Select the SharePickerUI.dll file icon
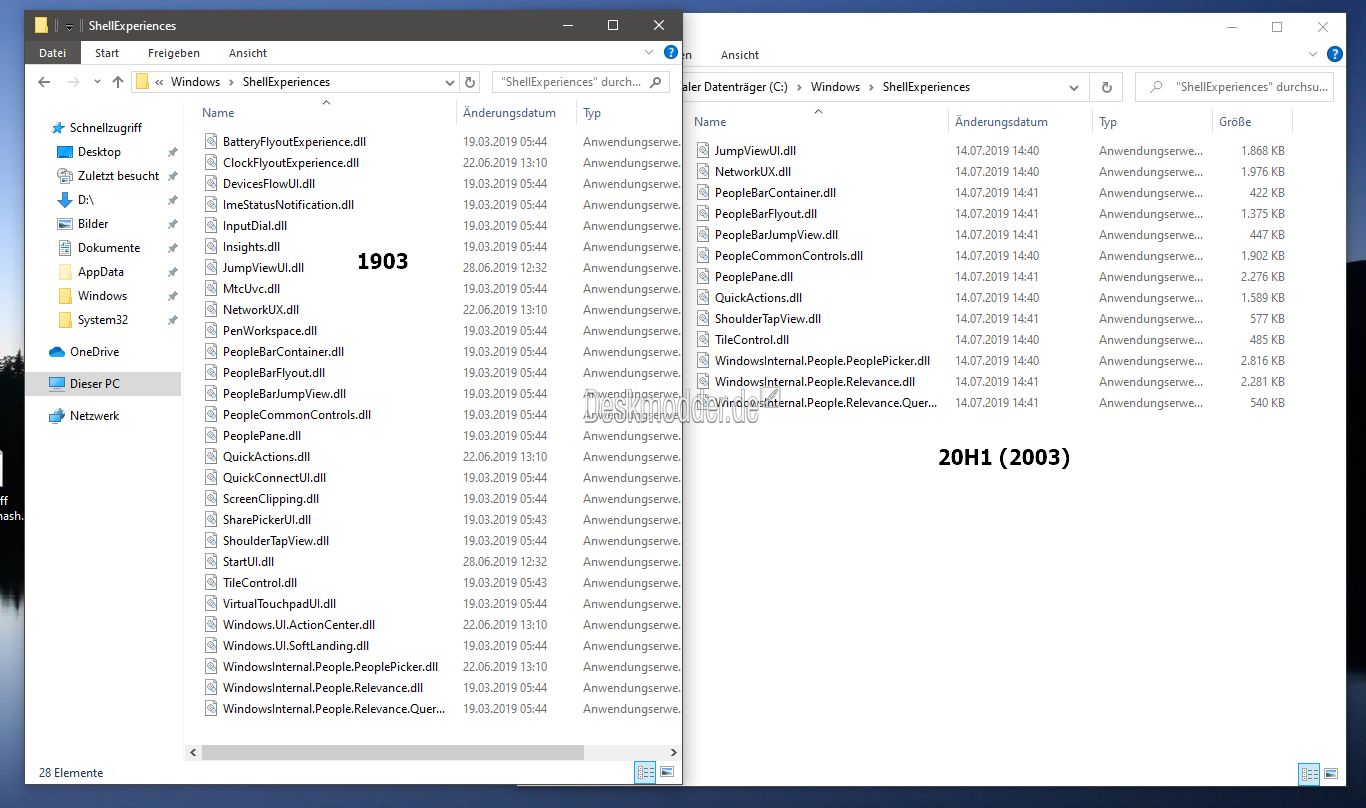Screen dimensions: 1366x808 pos(211,520)
